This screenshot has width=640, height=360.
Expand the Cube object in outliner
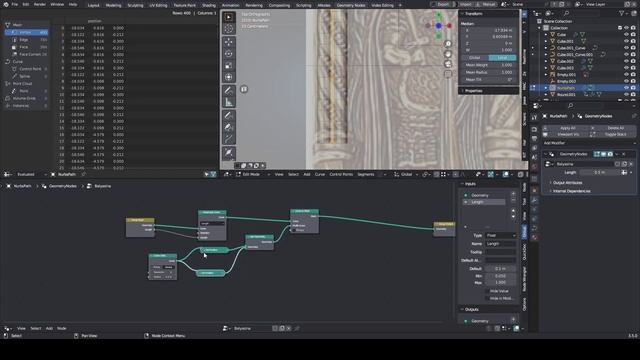click(546, 35)
